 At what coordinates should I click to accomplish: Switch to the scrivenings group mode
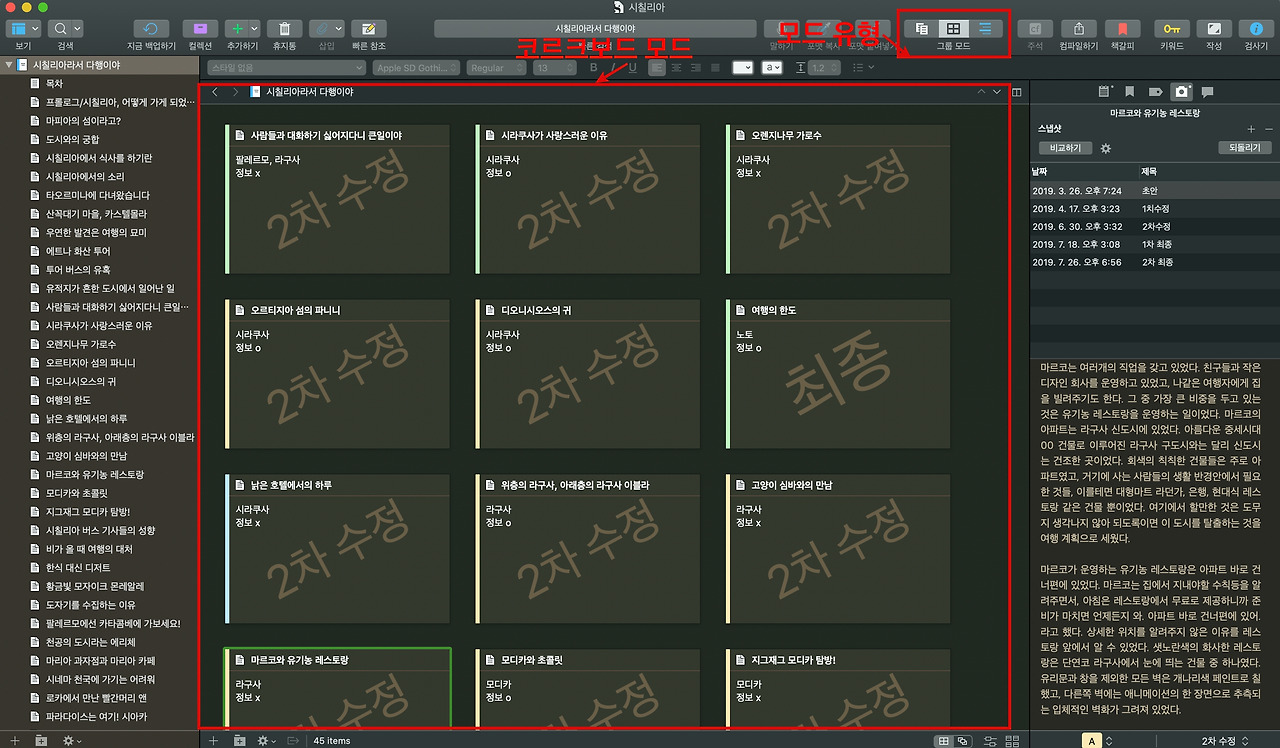(x=922, y=29)
